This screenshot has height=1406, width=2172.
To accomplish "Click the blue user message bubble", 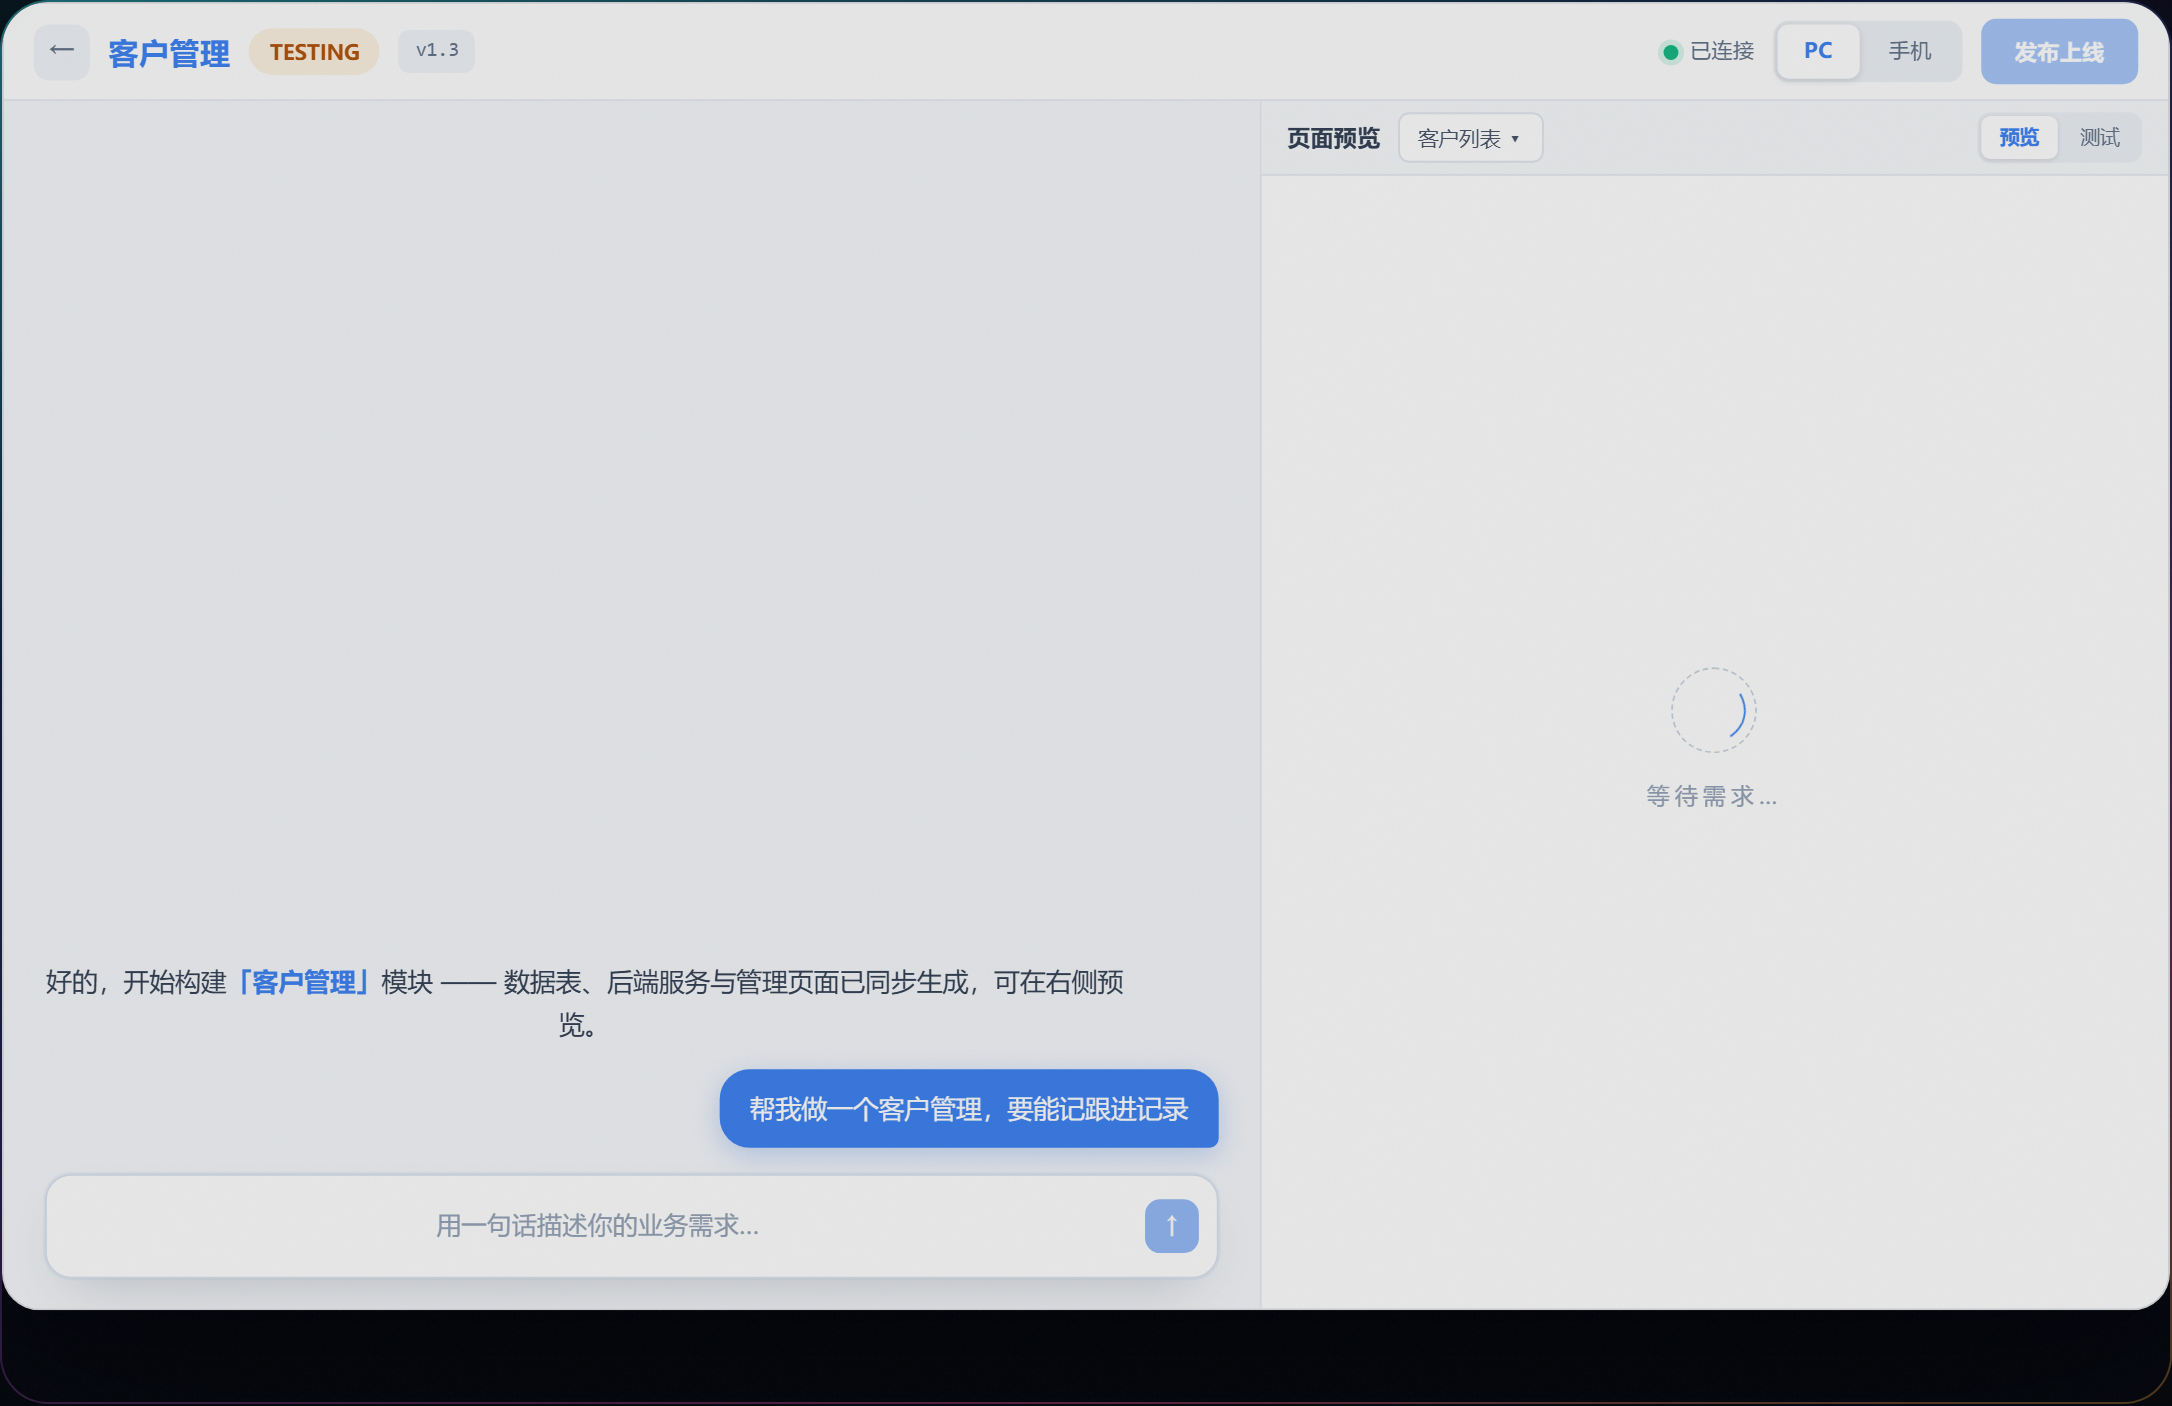I will [x=969, y=1109].
